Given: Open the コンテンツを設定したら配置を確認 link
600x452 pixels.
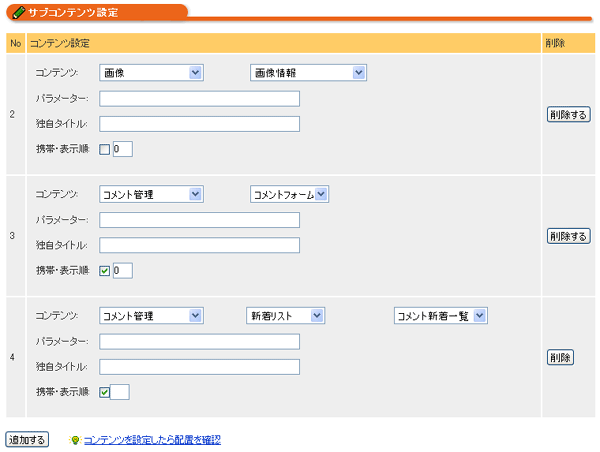Looking at the screenshot, I should tap(152, 440).
